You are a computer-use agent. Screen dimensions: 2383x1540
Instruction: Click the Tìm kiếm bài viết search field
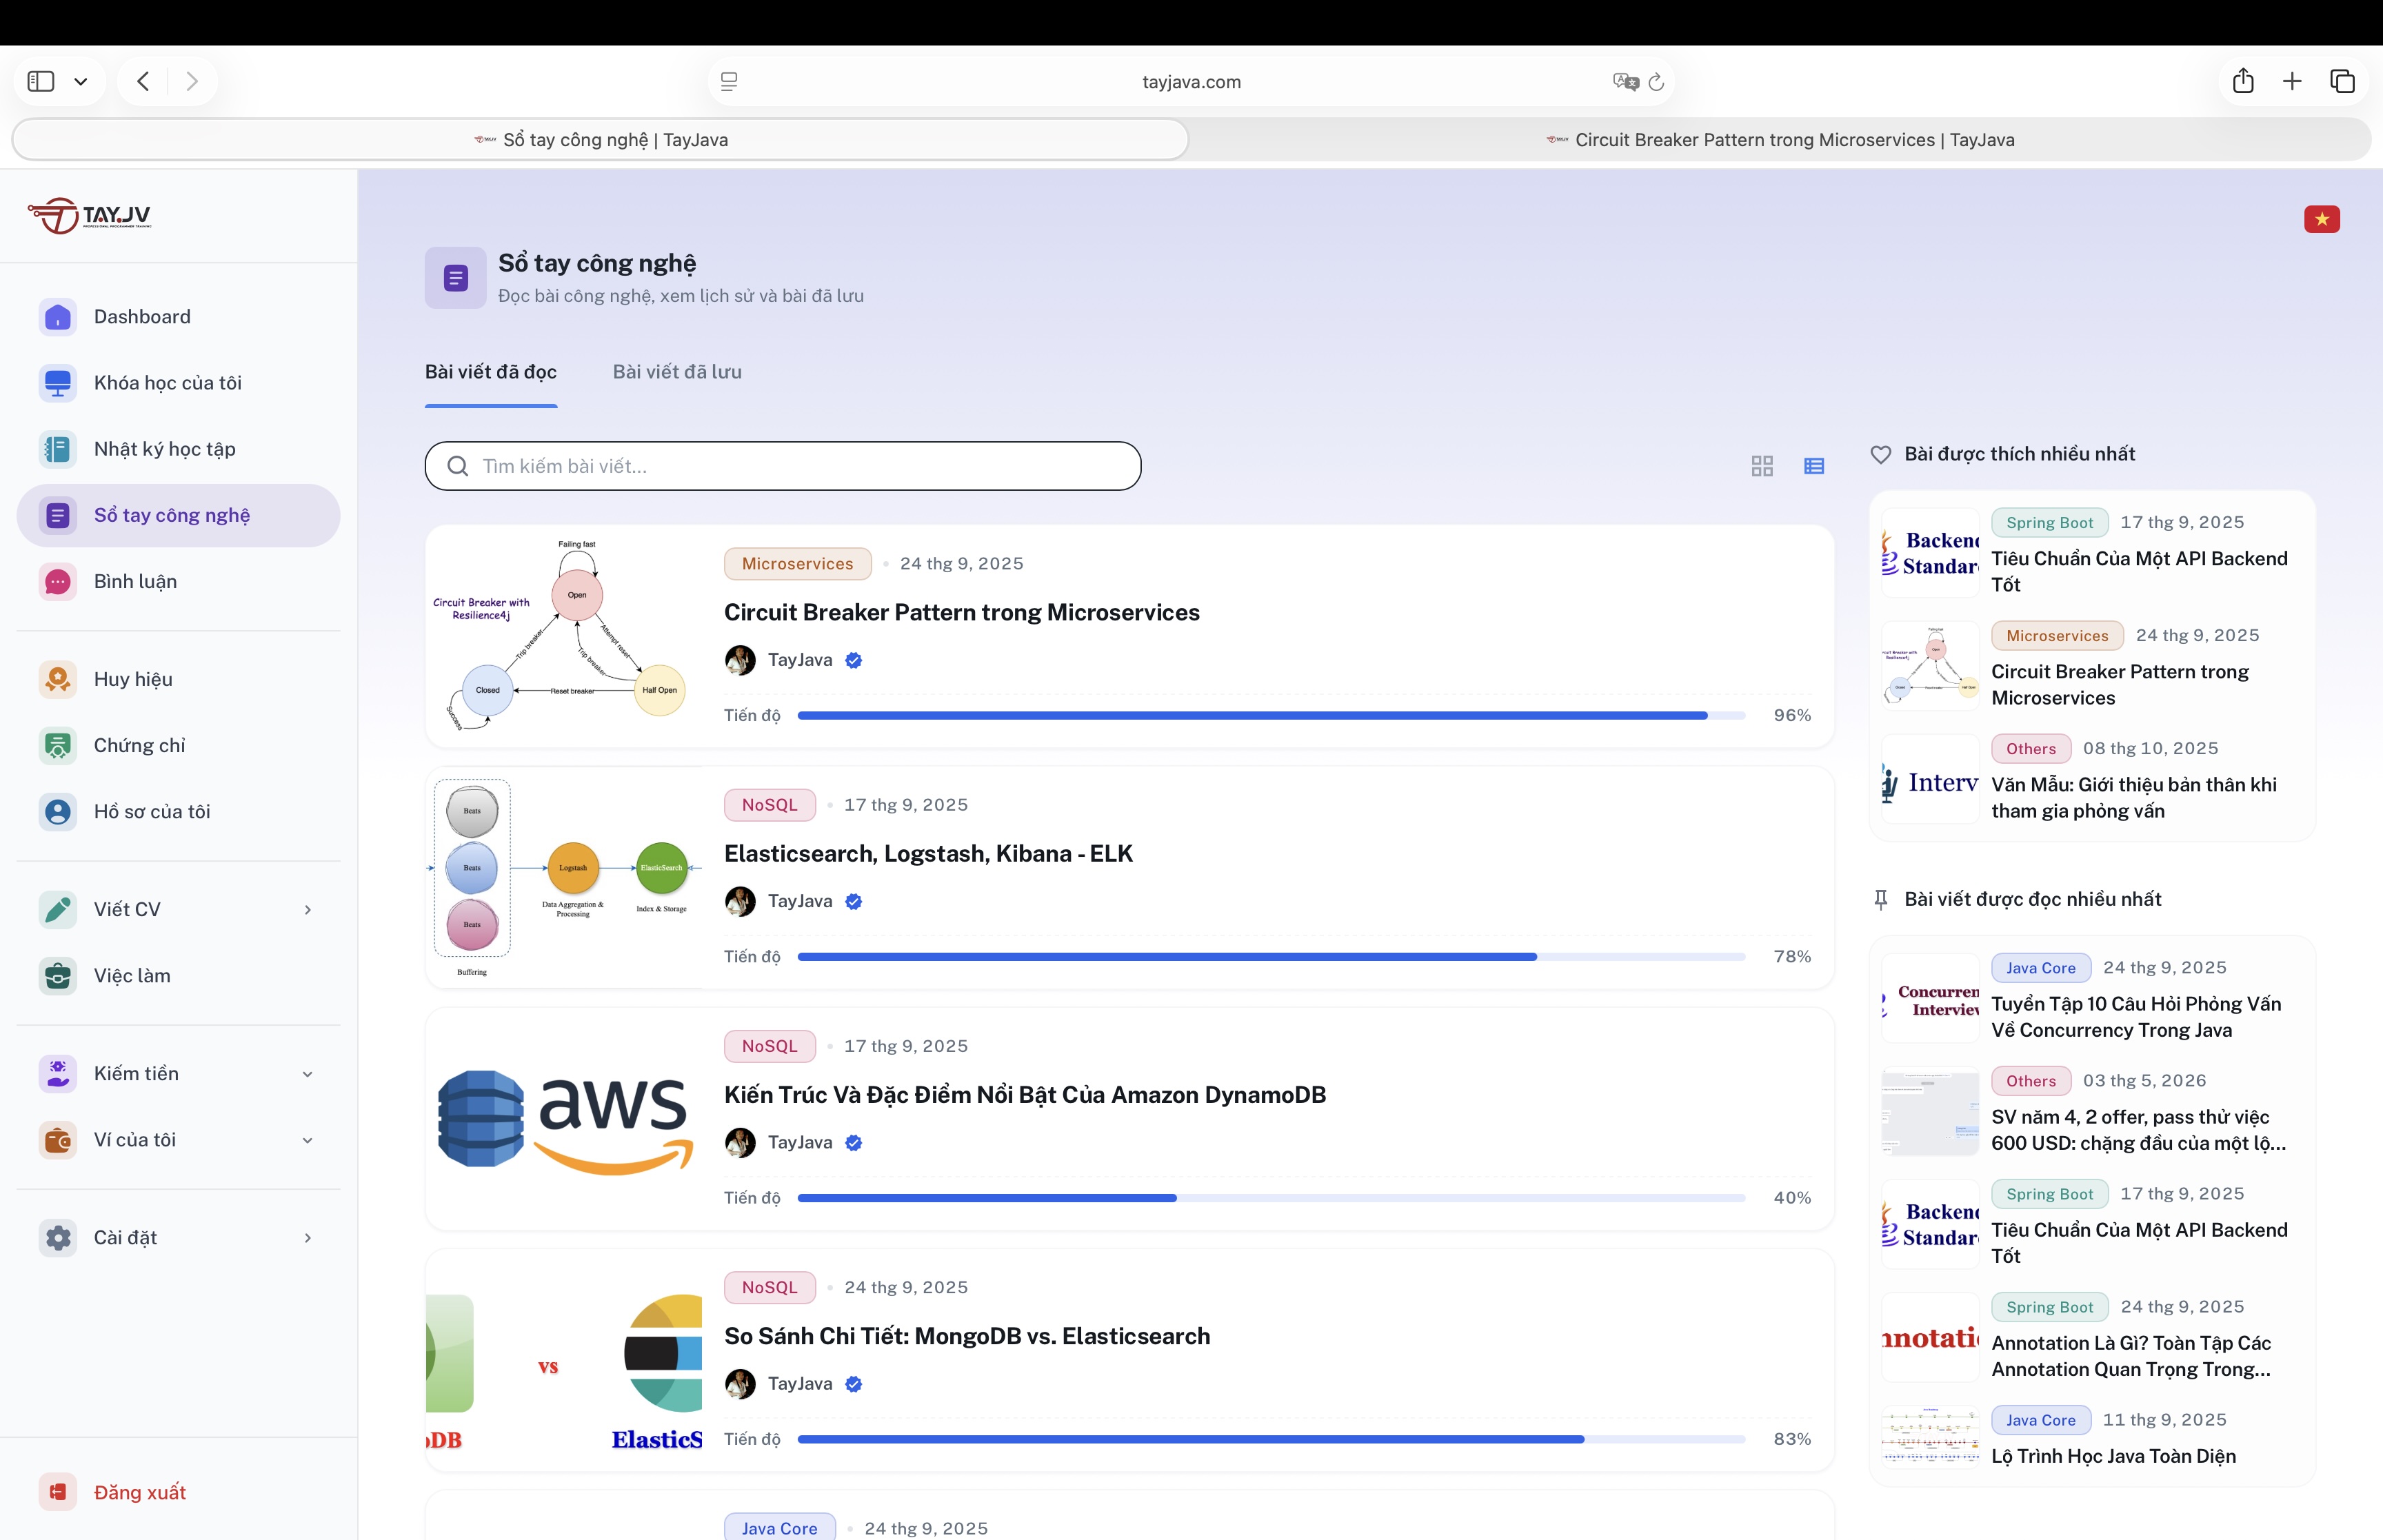tap(783, 466)
